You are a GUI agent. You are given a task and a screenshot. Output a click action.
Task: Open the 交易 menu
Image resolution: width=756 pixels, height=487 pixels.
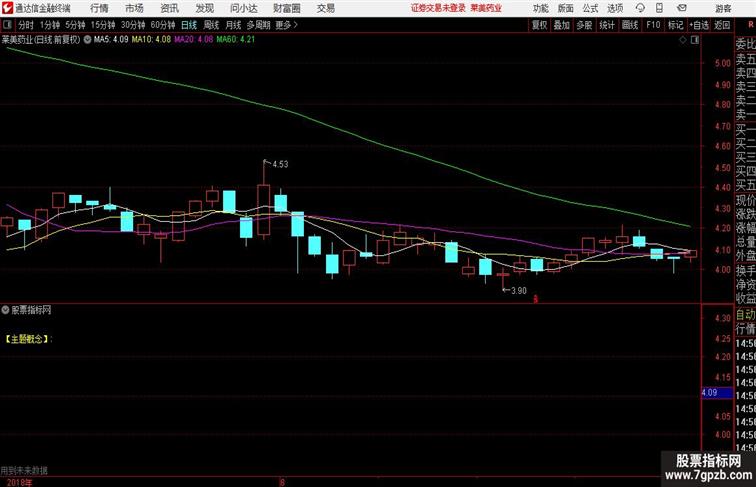(x=326, y=8)
